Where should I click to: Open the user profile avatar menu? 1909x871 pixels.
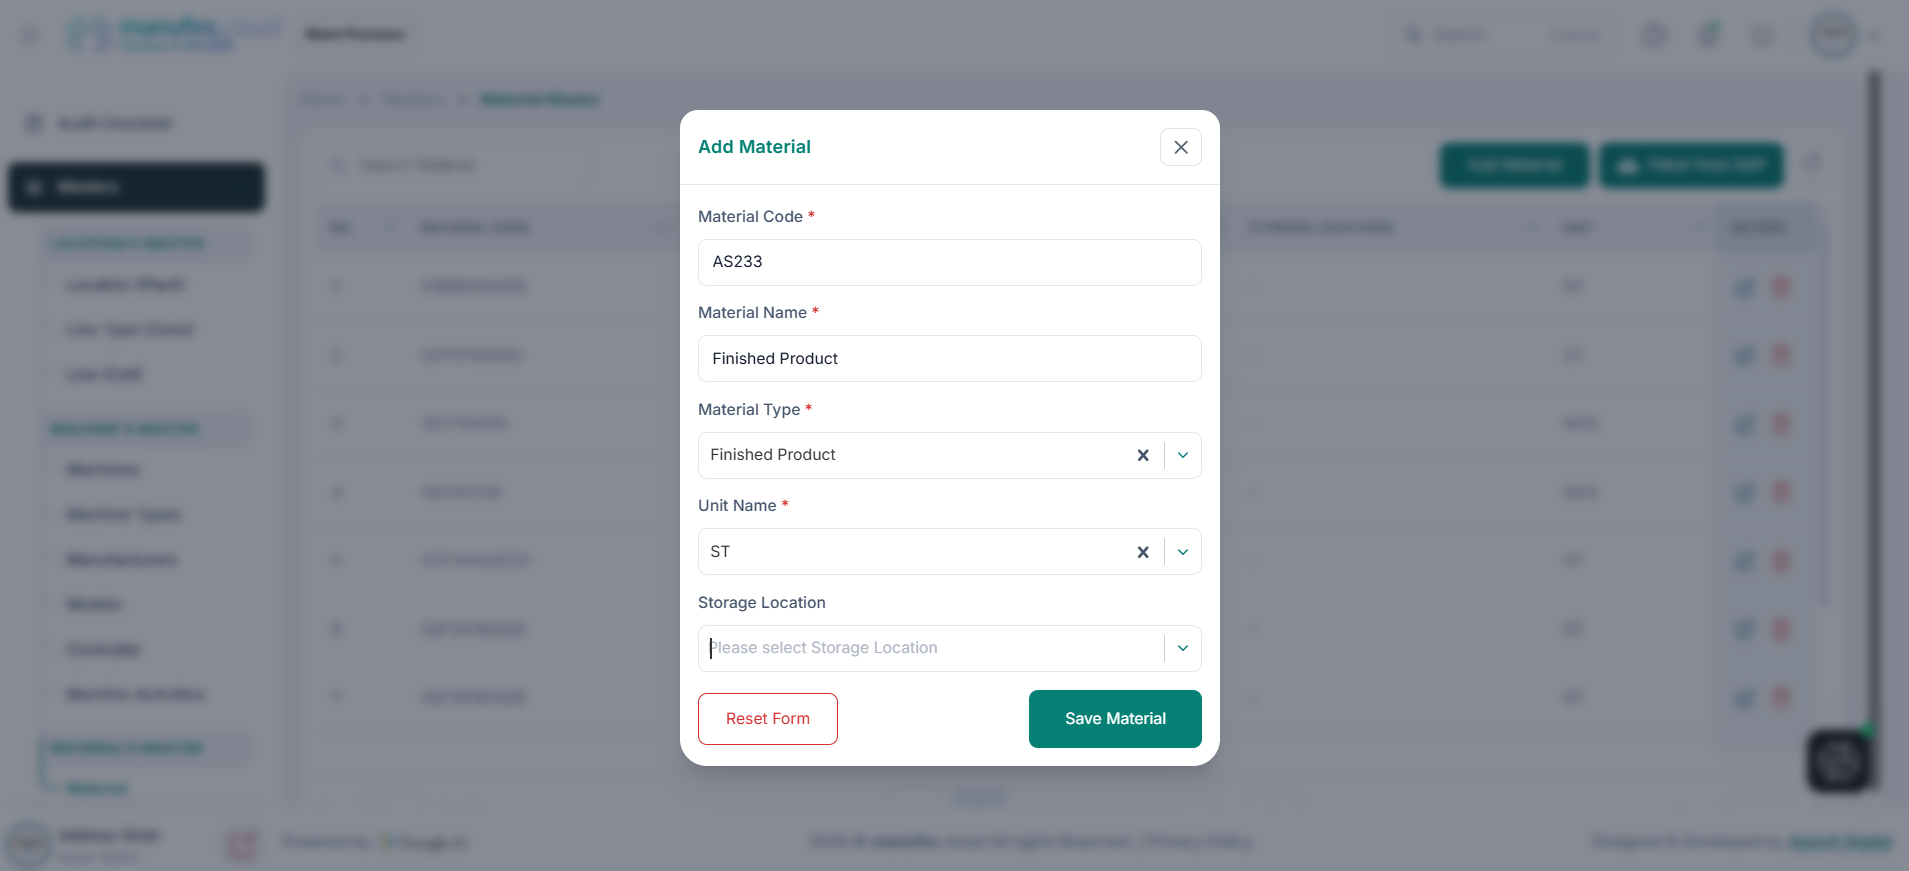click(1833, 35)
